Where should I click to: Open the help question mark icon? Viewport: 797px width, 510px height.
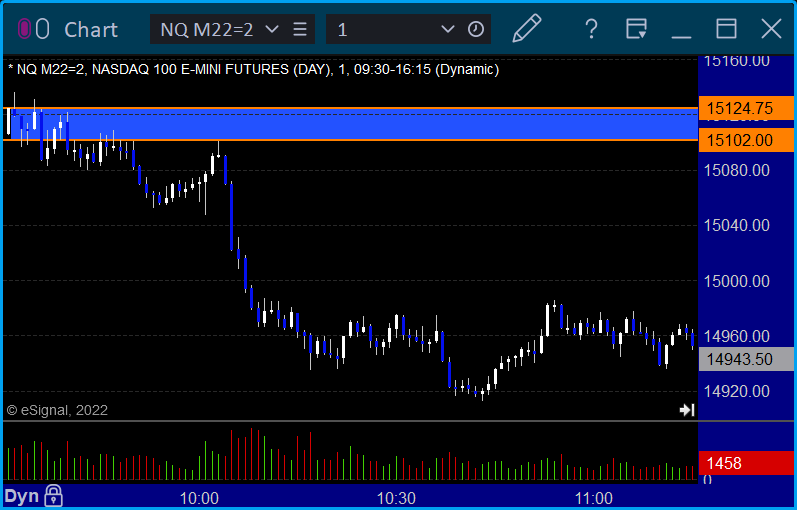[591, 29]
